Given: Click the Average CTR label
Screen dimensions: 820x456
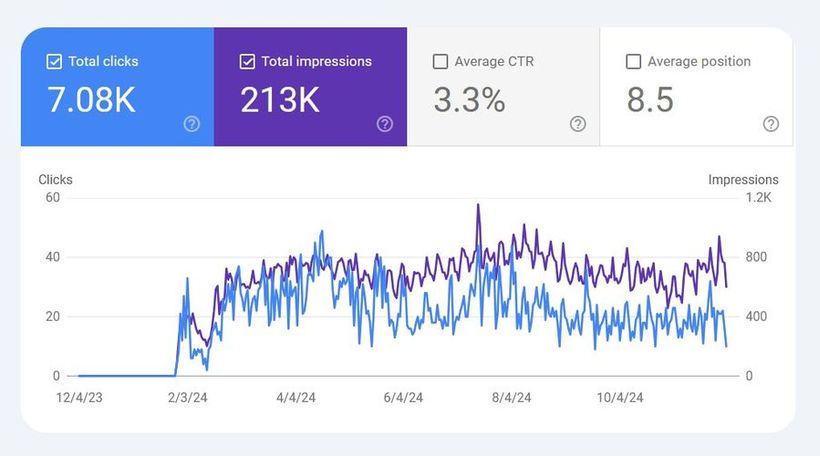Looking at the screenshot, I should pos(494,61).
